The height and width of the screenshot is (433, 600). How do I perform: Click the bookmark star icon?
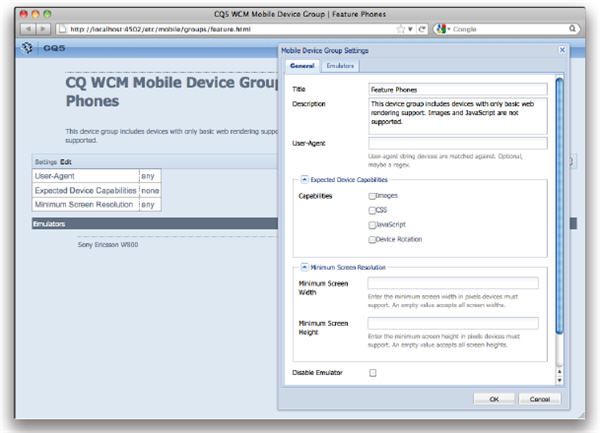(x=400, y=29)
